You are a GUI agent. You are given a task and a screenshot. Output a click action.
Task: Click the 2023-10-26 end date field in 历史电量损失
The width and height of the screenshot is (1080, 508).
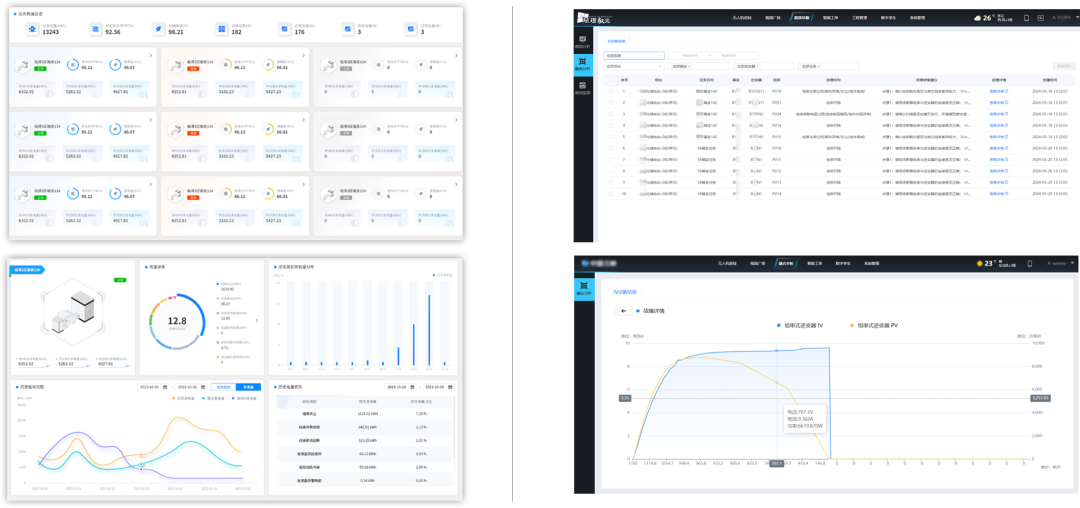pos(434,386)
